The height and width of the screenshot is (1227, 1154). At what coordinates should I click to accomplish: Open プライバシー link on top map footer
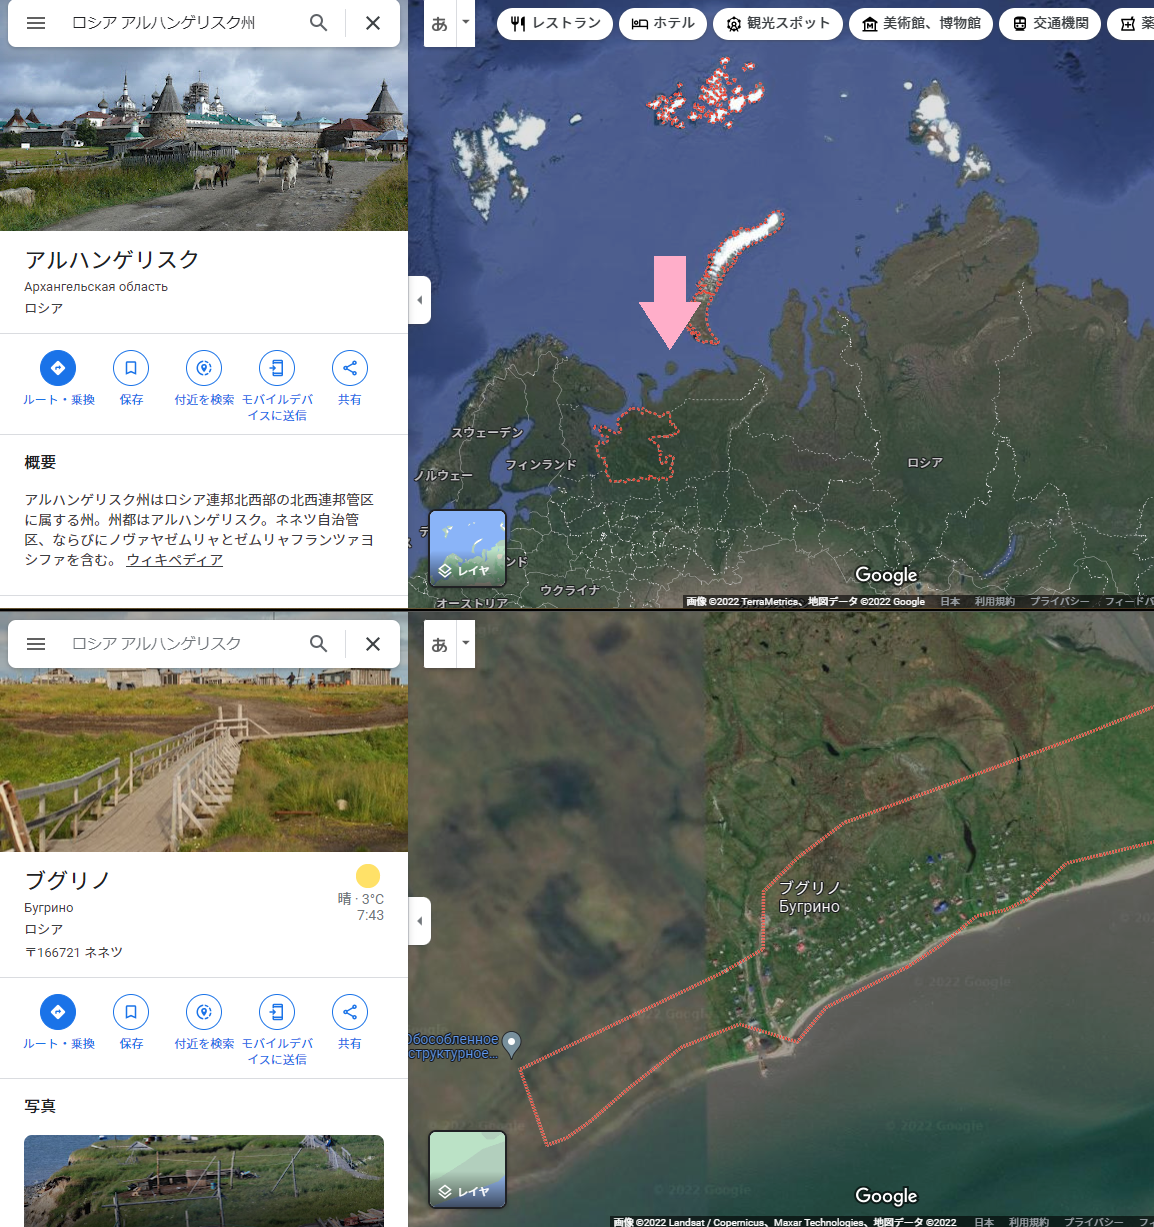point(1060,602)
